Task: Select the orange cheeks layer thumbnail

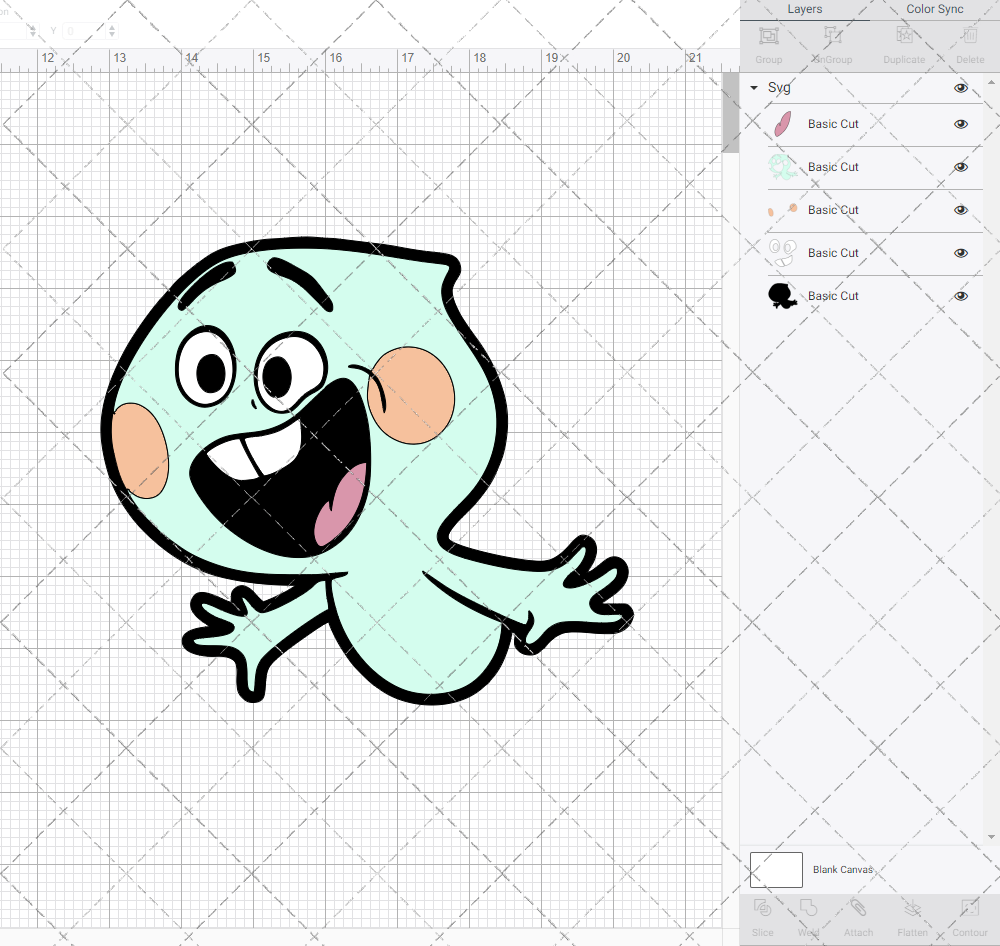Action: [x=783, y=210]
